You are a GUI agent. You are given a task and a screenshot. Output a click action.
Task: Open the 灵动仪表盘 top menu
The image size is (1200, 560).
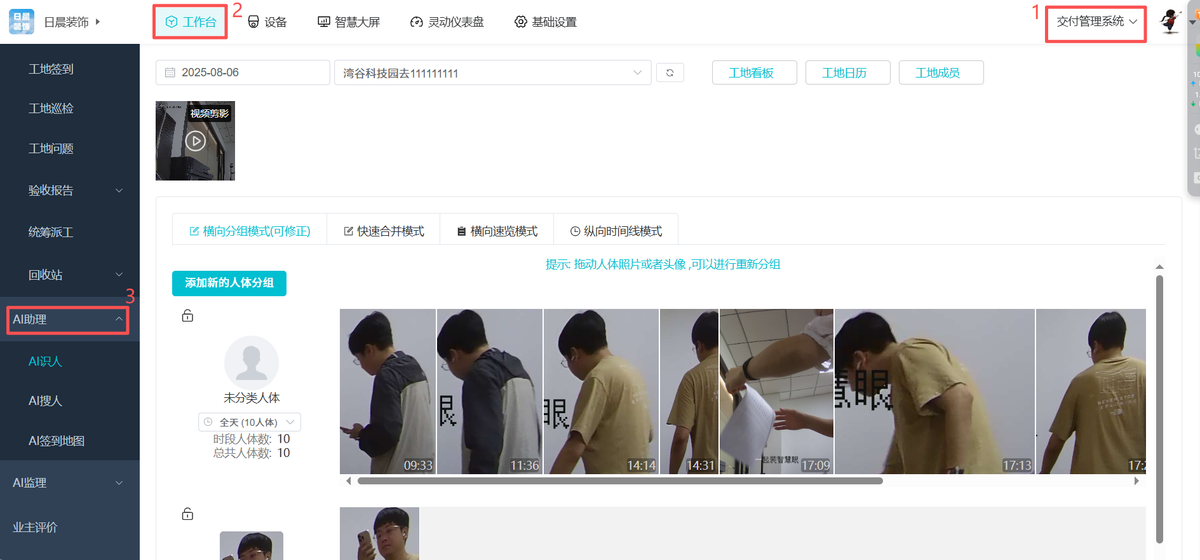pos(447,22)
